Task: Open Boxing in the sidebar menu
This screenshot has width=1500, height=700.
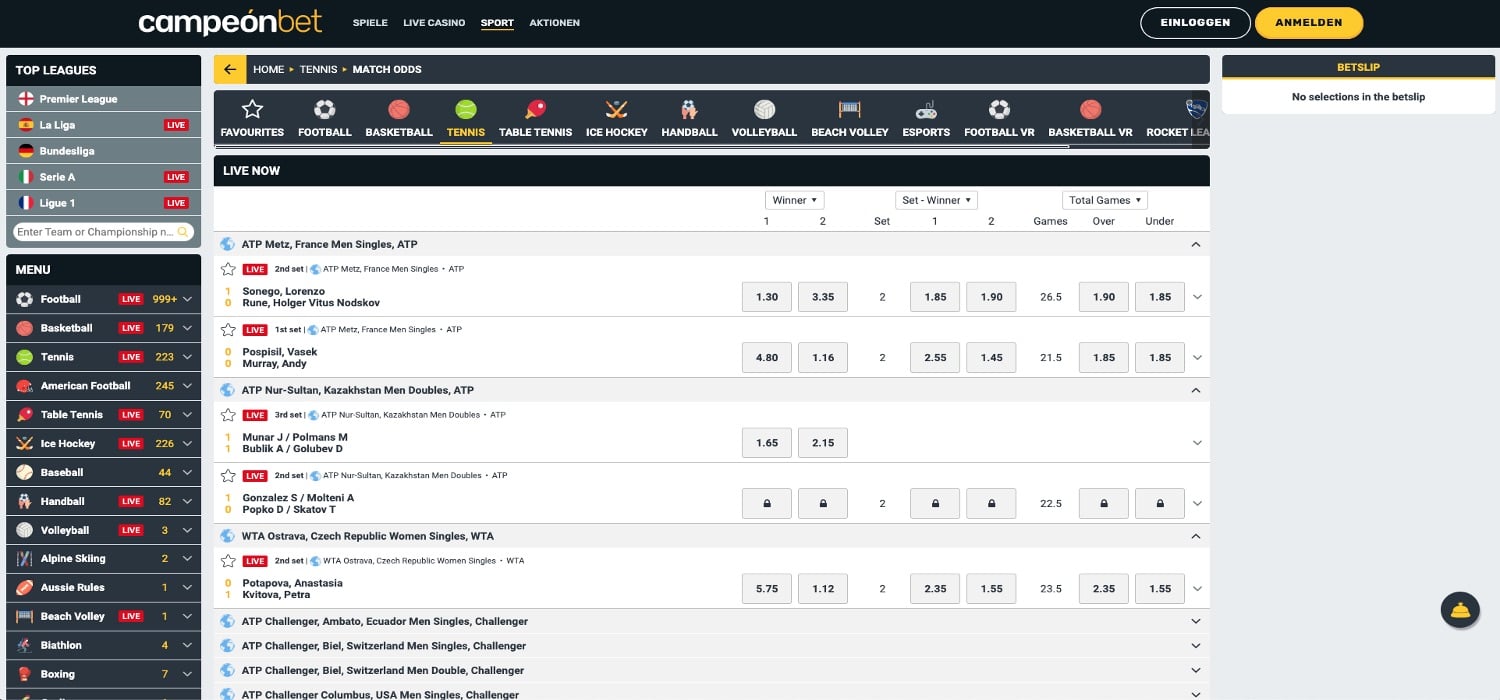Action: (104, 674)
